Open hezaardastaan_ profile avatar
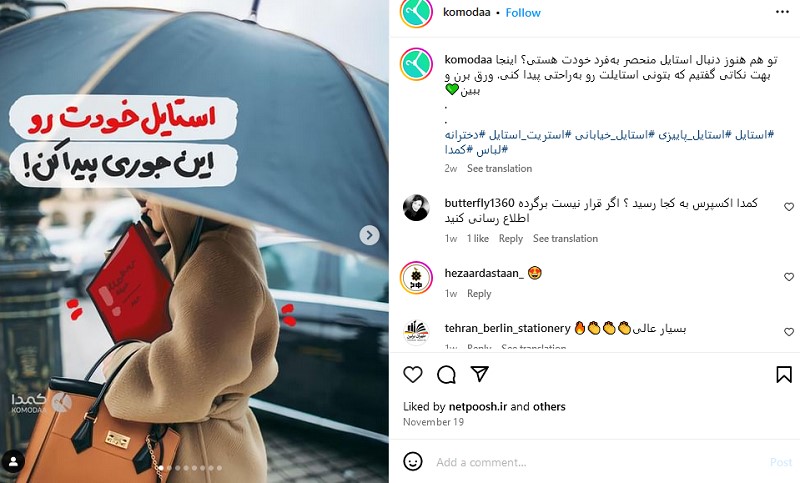The image size is (800, 483). [x=416, y=278]
